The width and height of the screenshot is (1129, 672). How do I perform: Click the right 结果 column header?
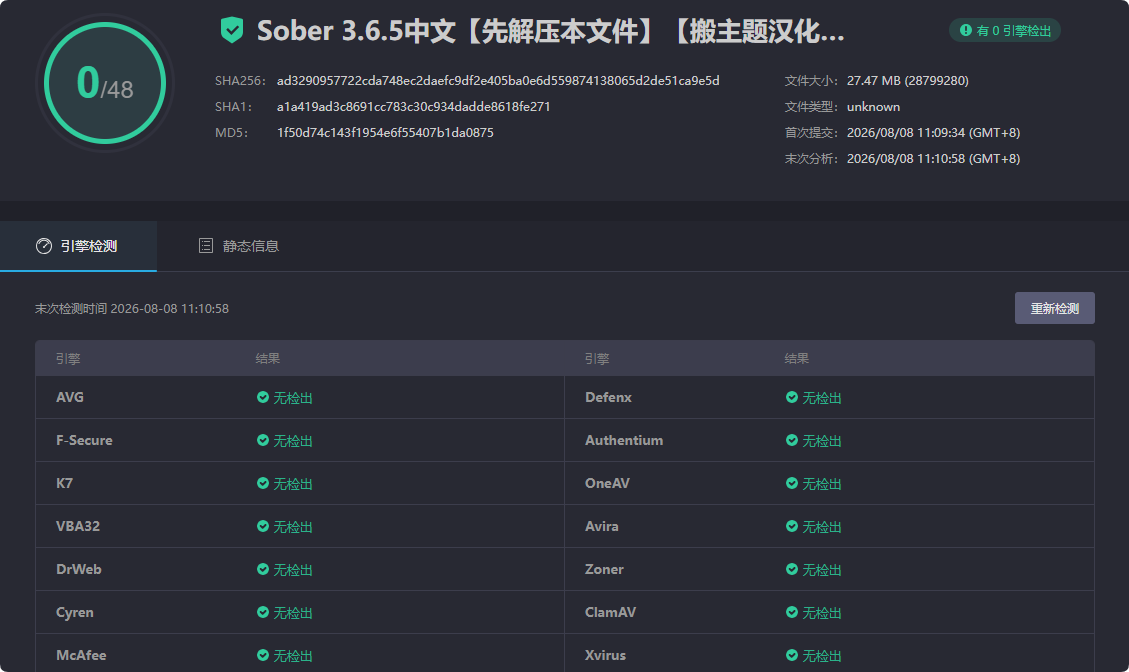(796, 359)
